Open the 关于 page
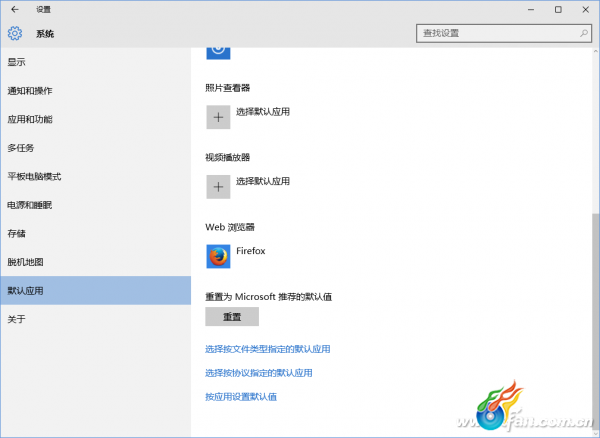This screenshot has height=438, width=600. click(96, 319)
